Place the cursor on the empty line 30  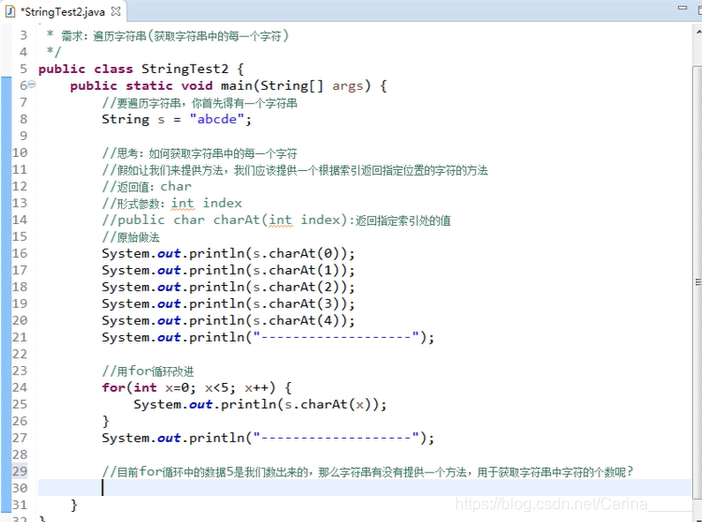(x=364, y=488)
